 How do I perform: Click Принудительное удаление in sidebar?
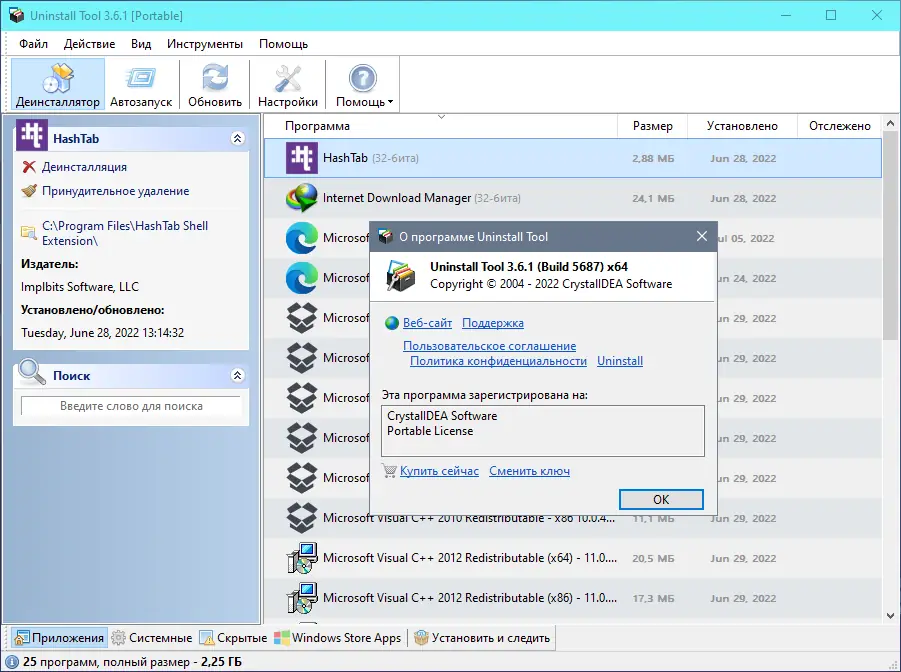click(115, 191)
